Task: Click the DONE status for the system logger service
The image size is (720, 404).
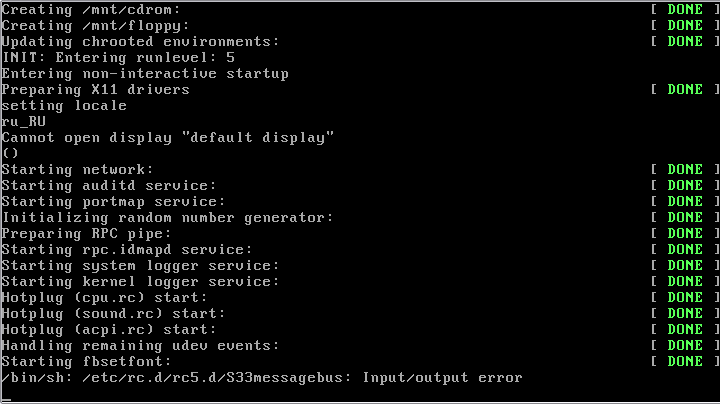Action: click(x=685, y=265)
